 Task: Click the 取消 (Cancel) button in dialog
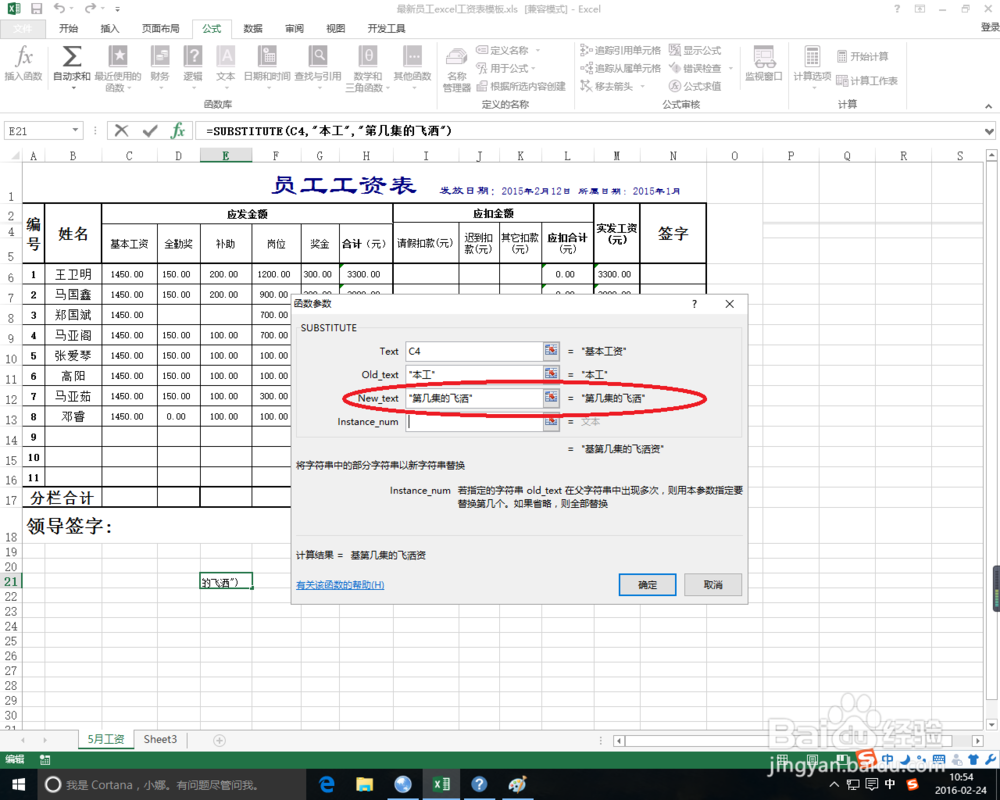click(x=713, y=584)
